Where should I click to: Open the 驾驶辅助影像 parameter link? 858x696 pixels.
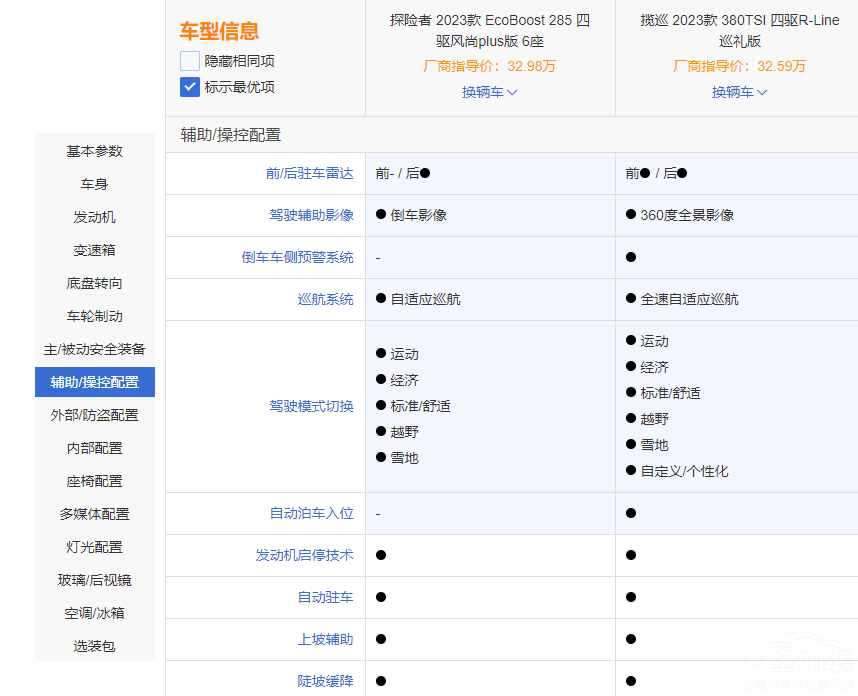click(311, 215)
